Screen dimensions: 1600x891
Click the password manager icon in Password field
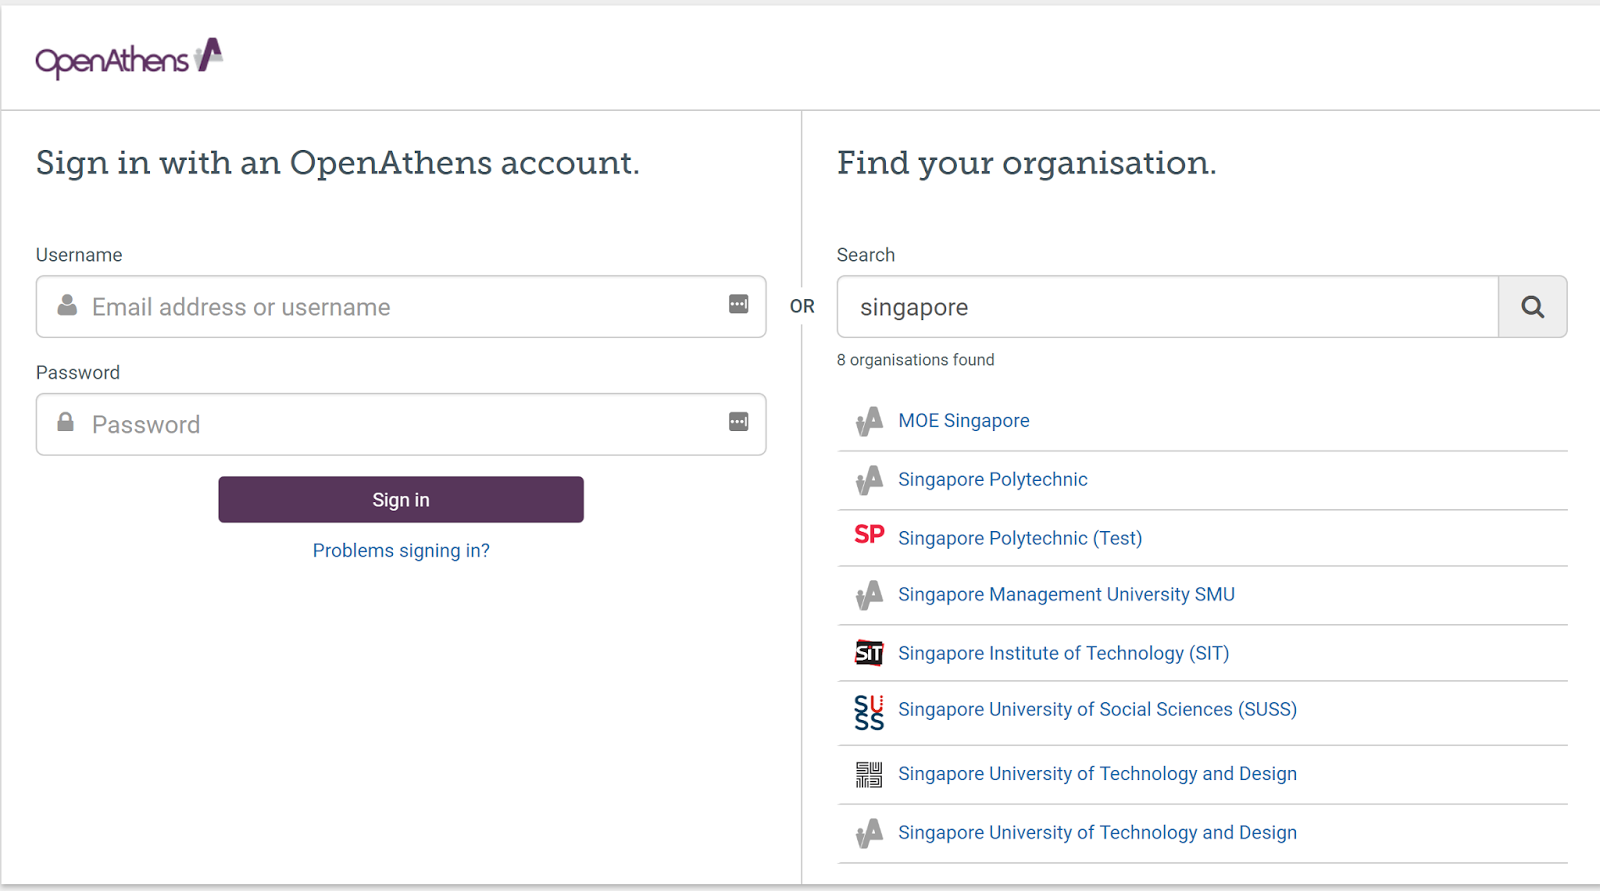(738, 422)
